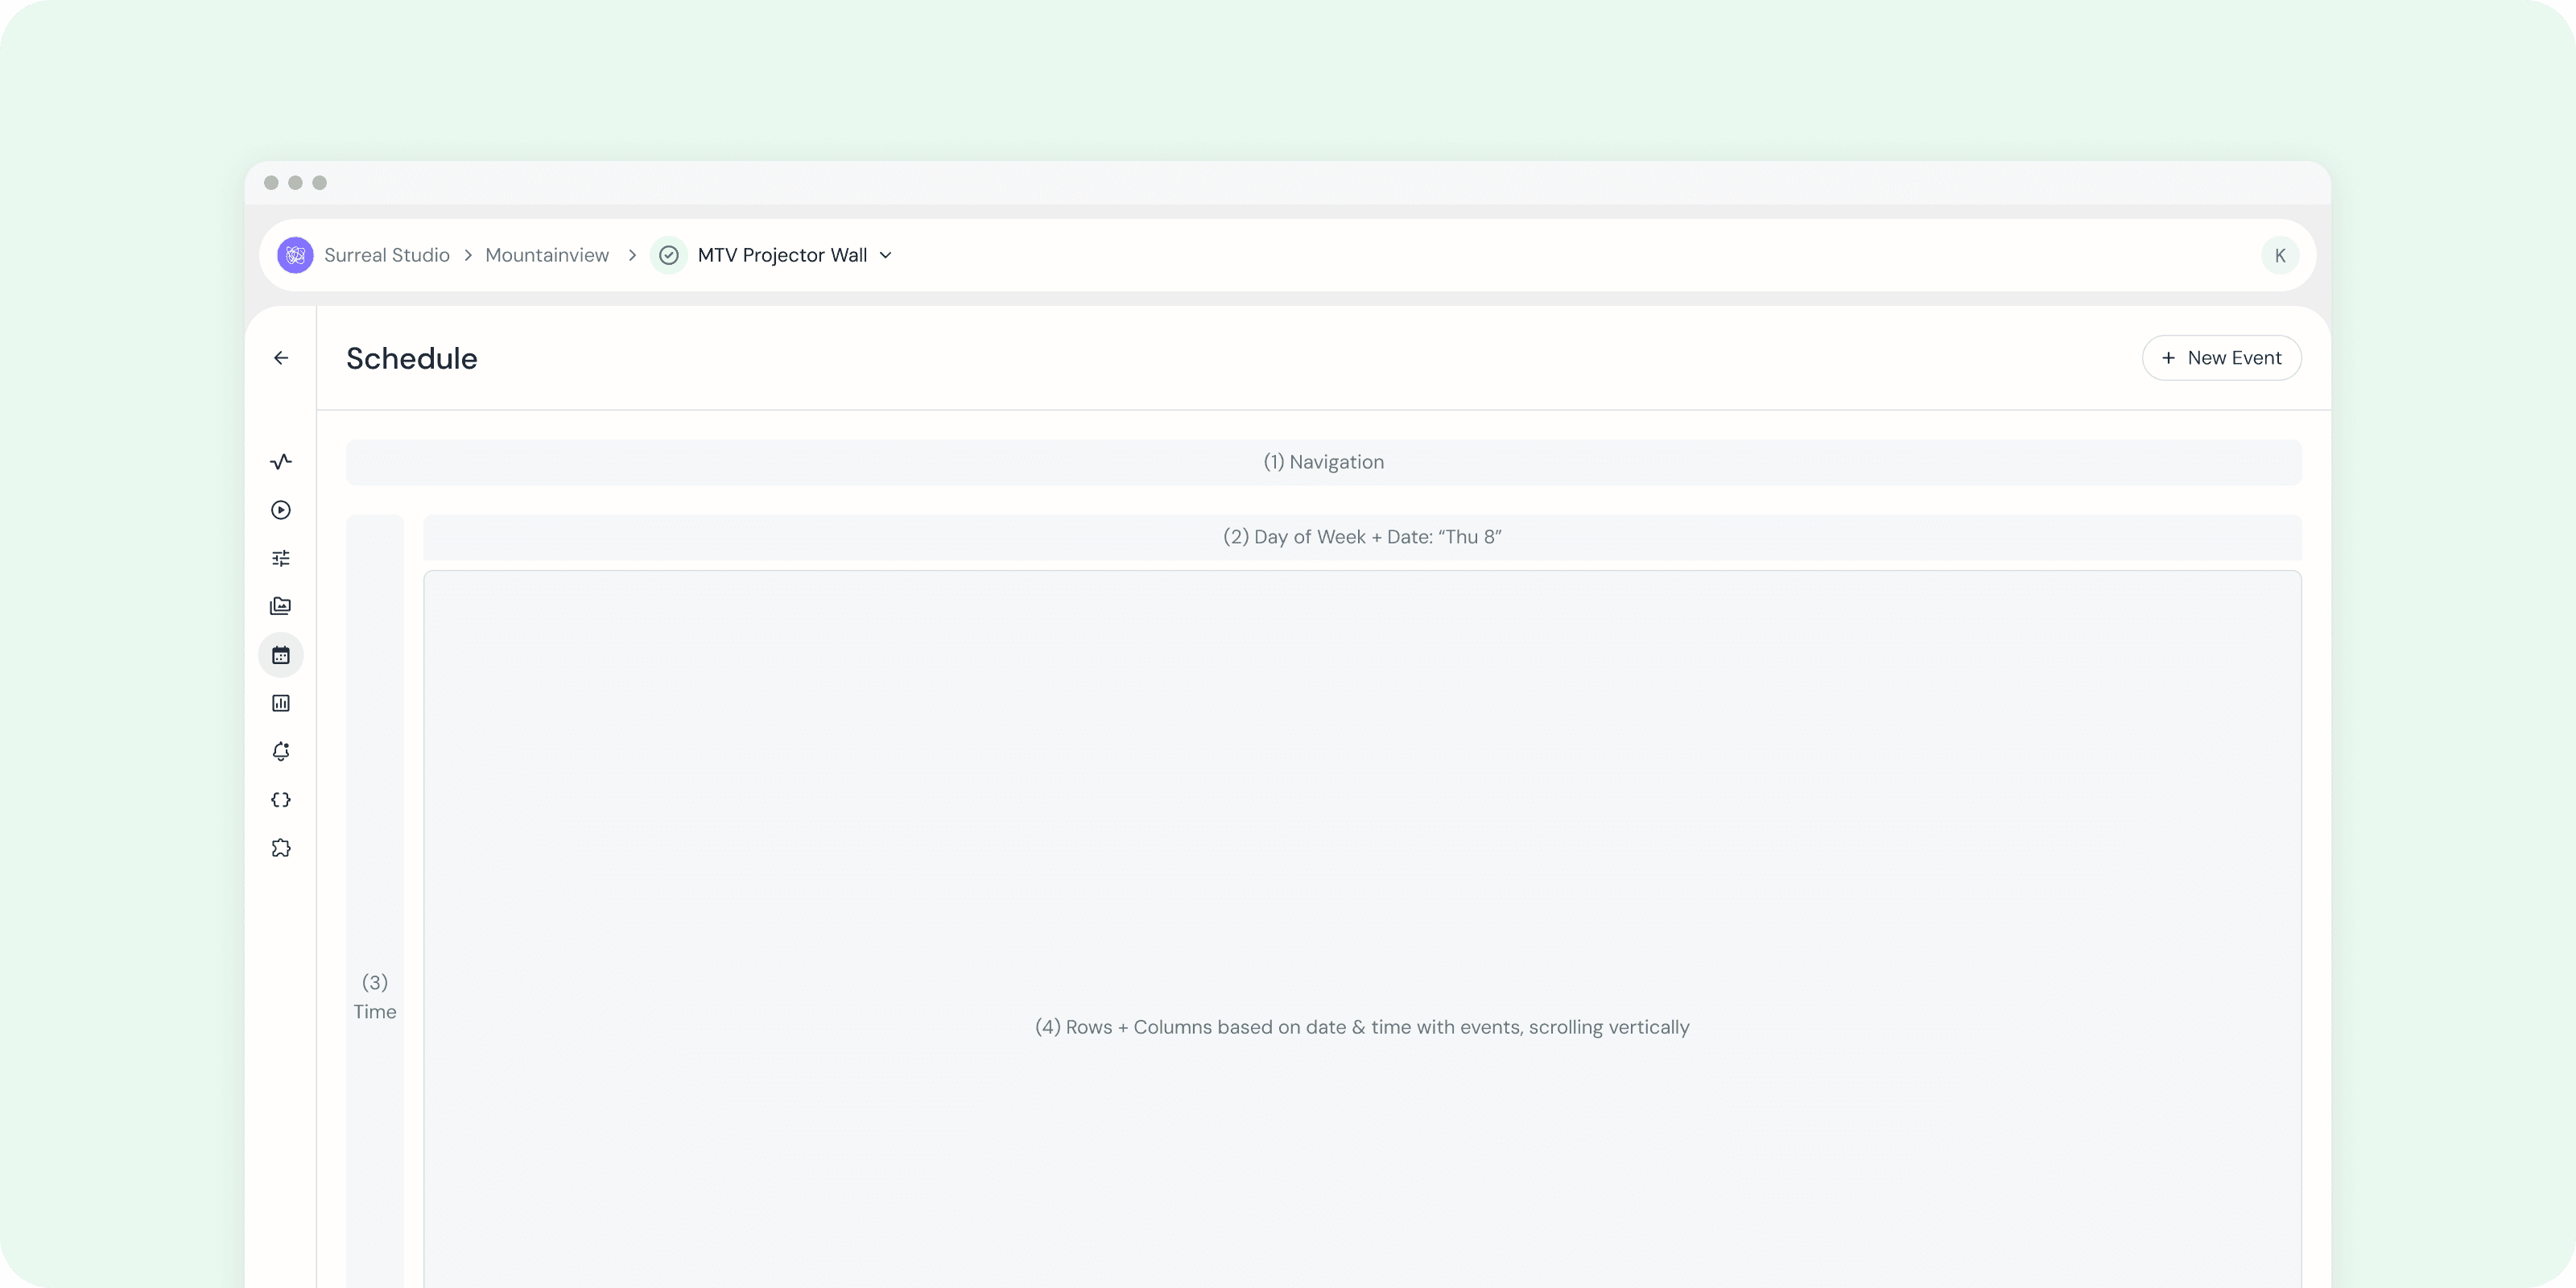Click the chevron after Mountainview
The height and width of the screenshot is (1288, 2576).
click(x=632, y=255)
